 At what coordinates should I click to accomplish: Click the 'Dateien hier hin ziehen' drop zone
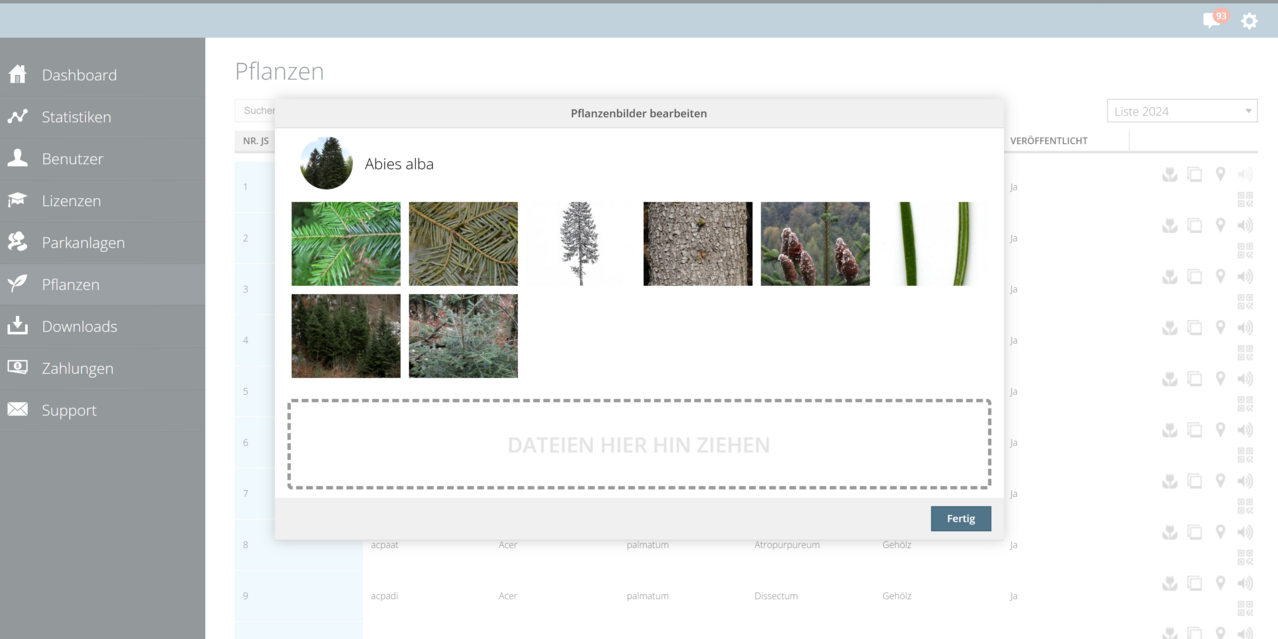[x=639, y=445]
